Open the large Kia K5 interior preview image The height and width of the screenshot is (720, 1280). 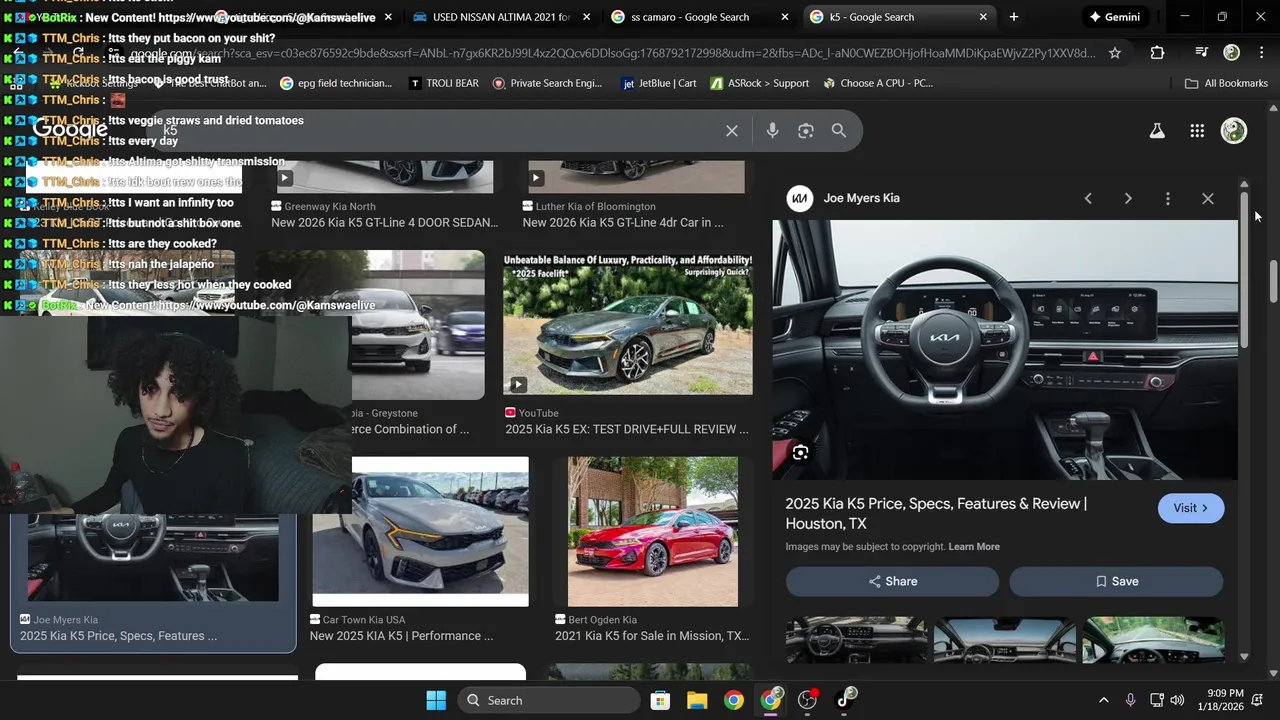1005,350
